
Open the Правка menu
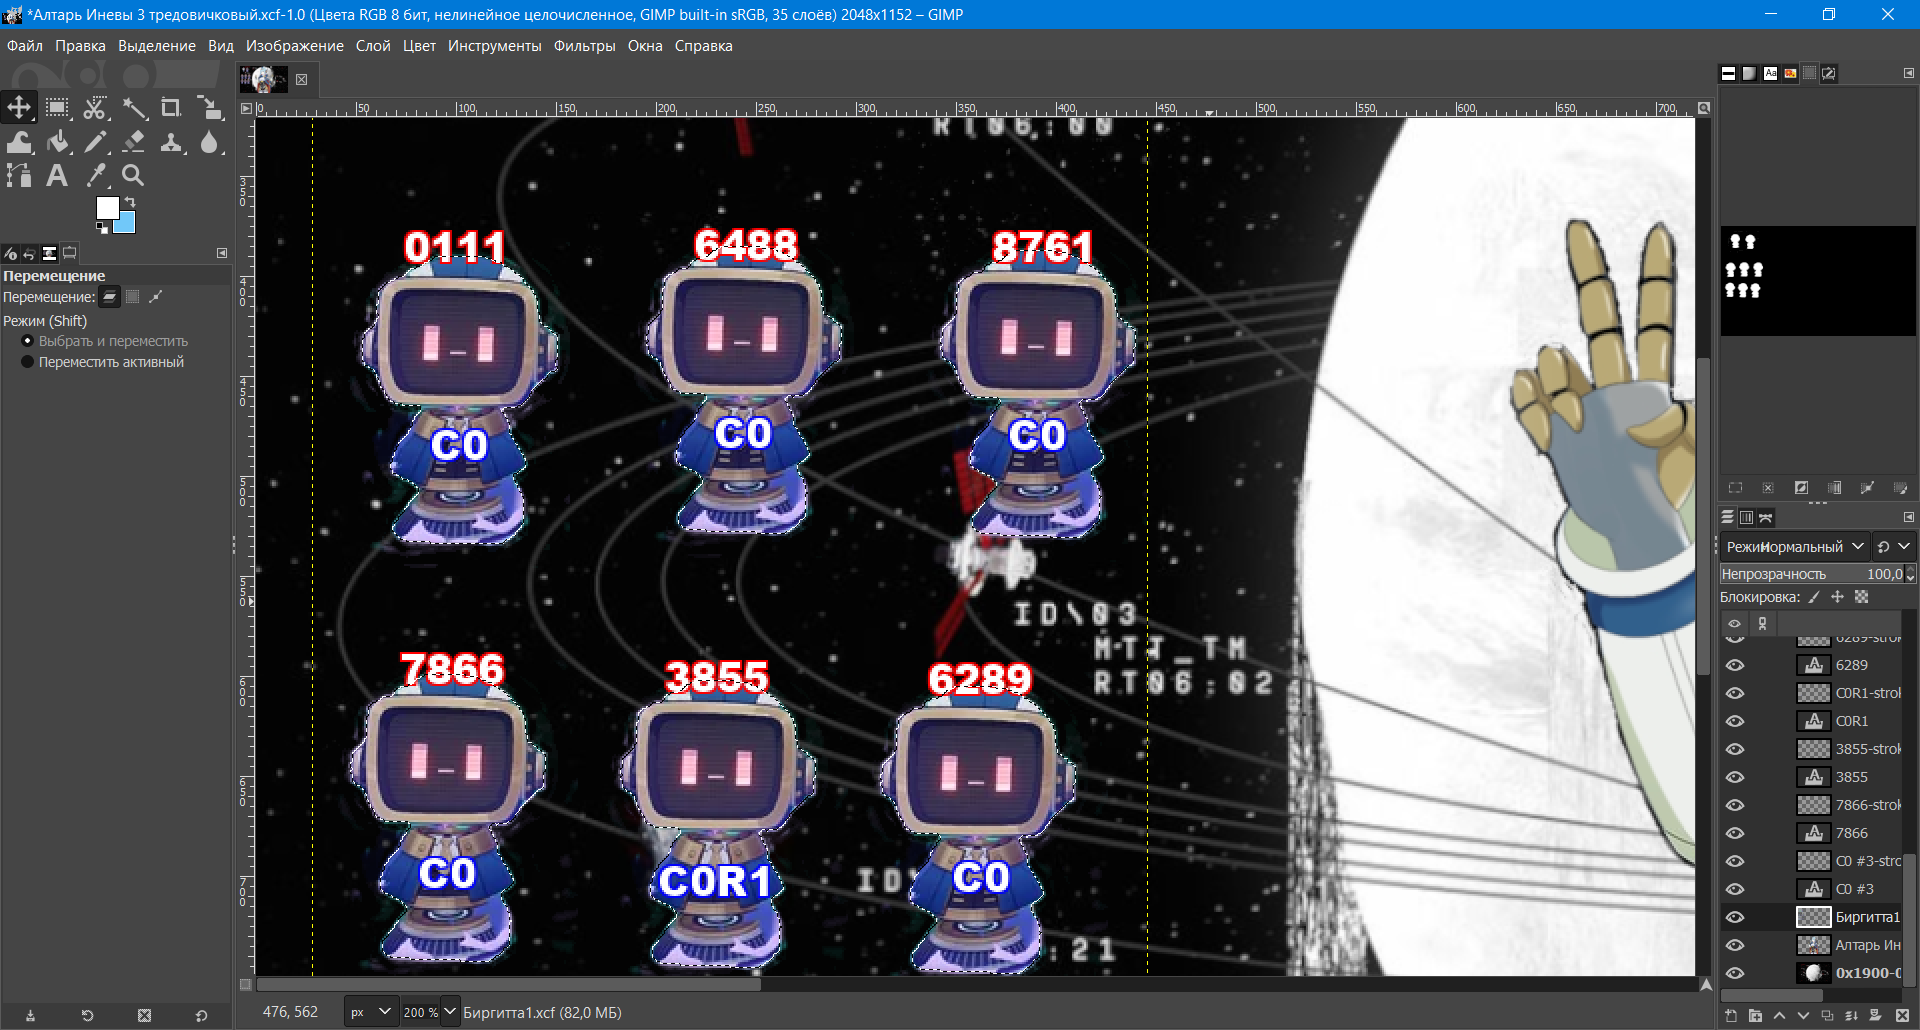pyautogui.click(x=80, y=46)
